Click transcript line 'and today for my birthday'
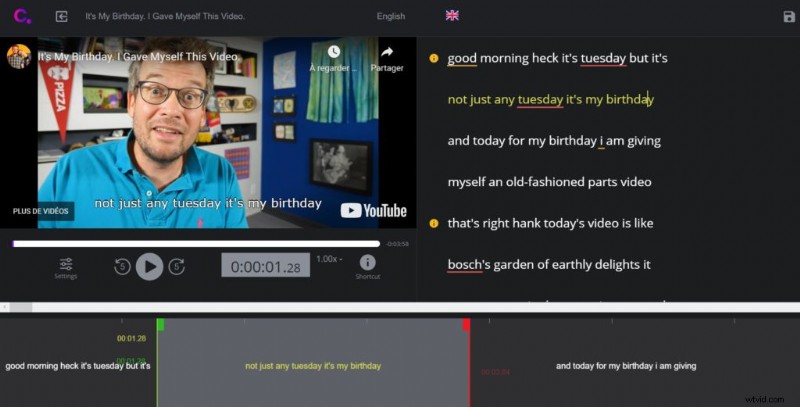 point(554,141)
